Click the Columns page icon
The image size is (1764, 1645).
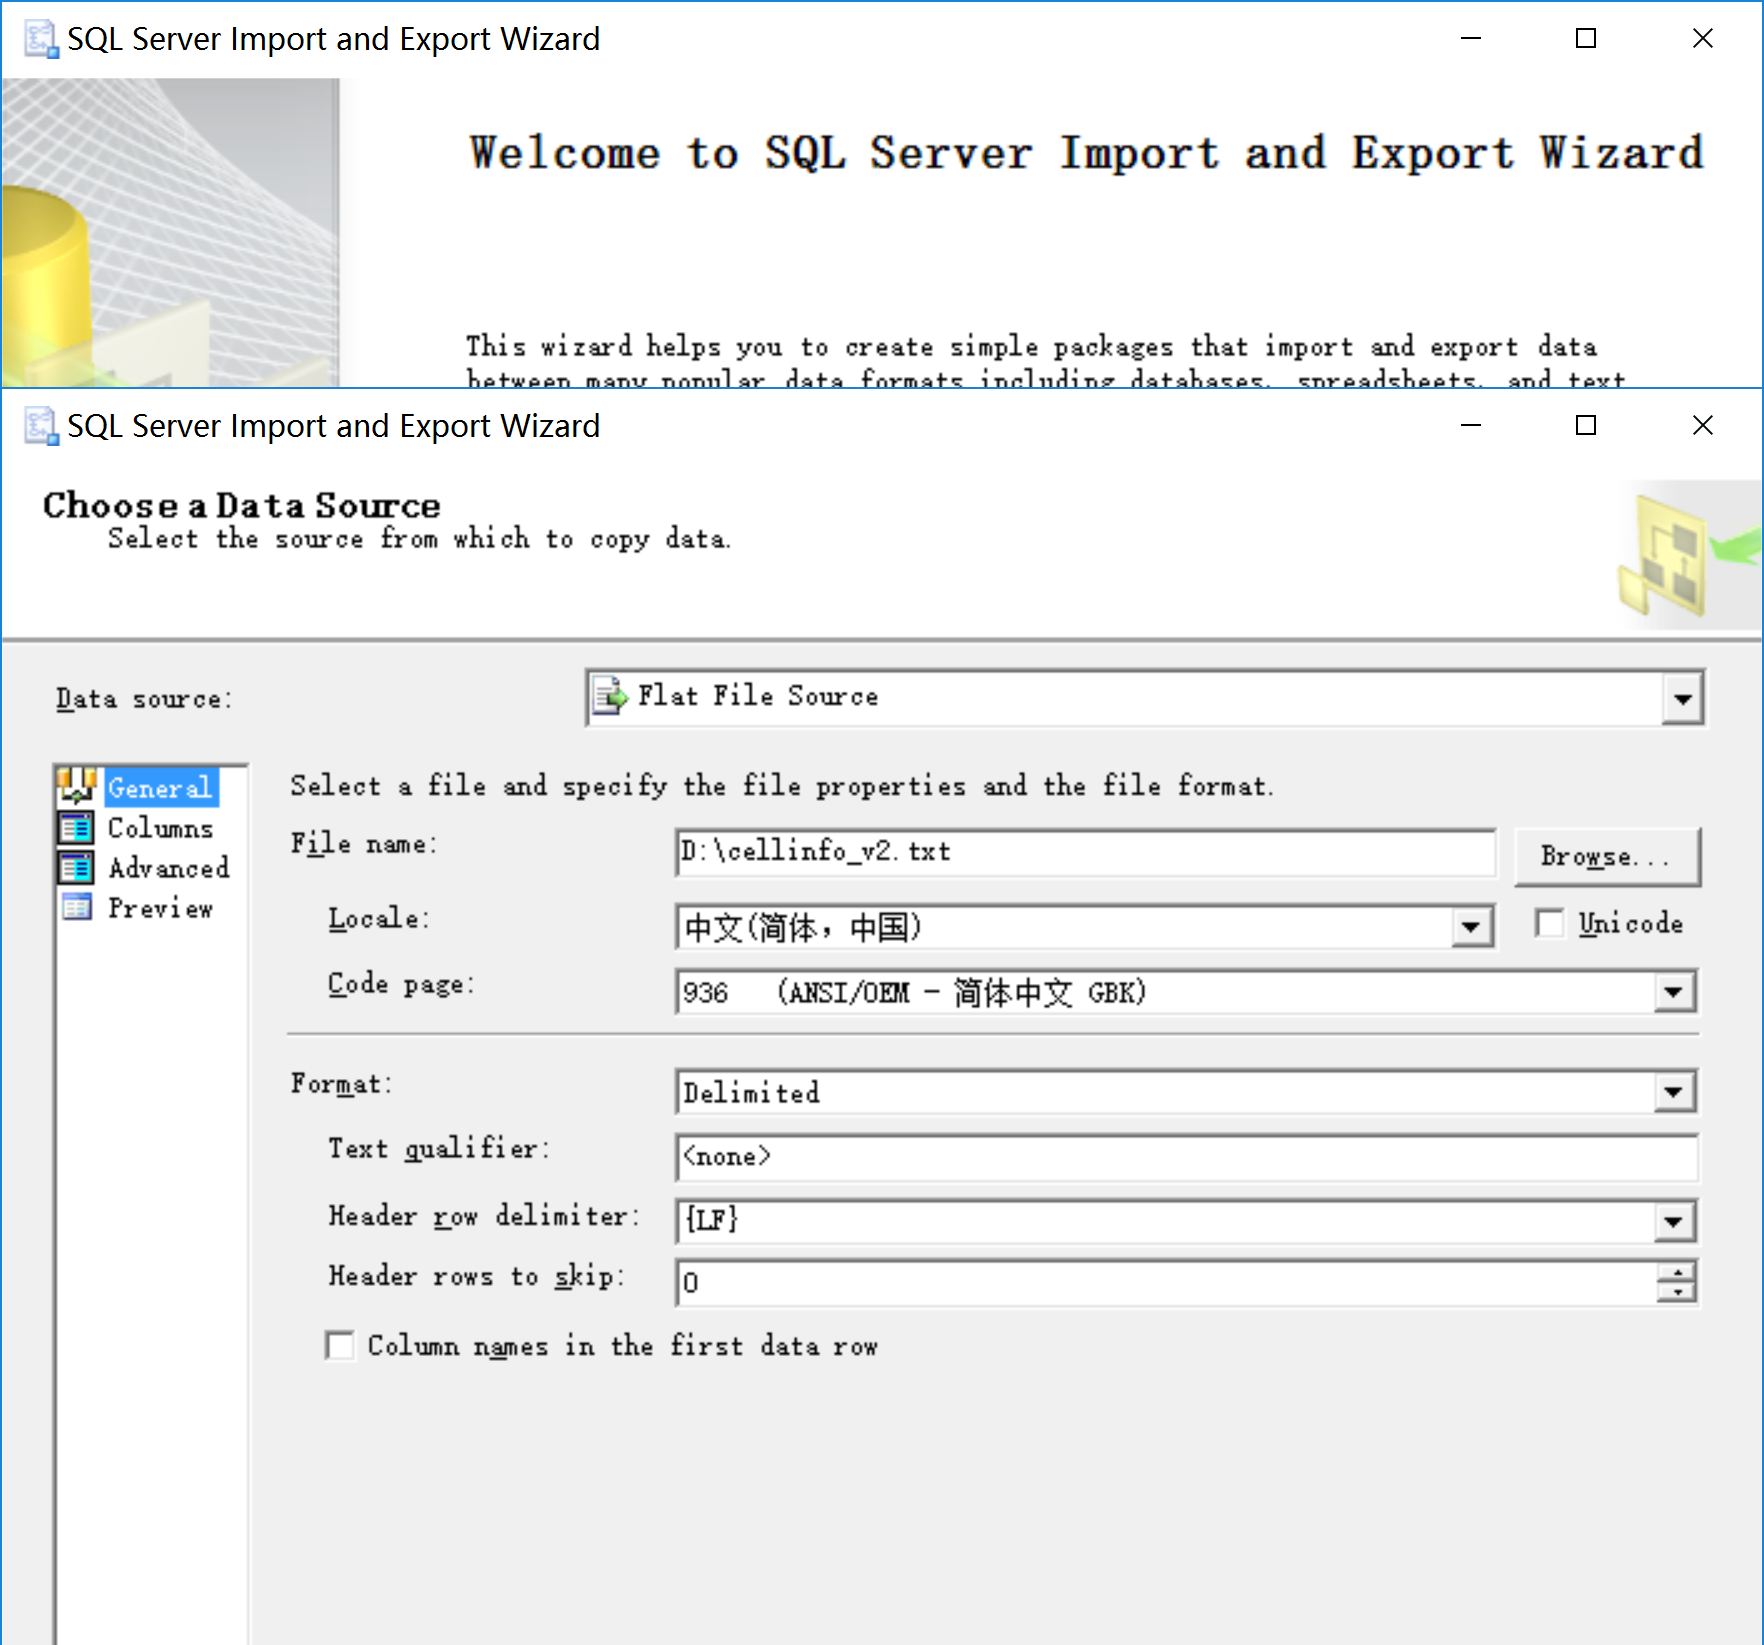click(77, 828)
